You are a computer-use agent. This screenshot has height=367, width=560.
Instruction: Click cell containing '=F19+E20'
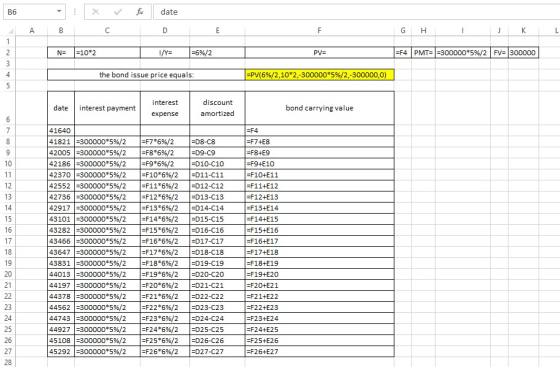pos(320,274)
